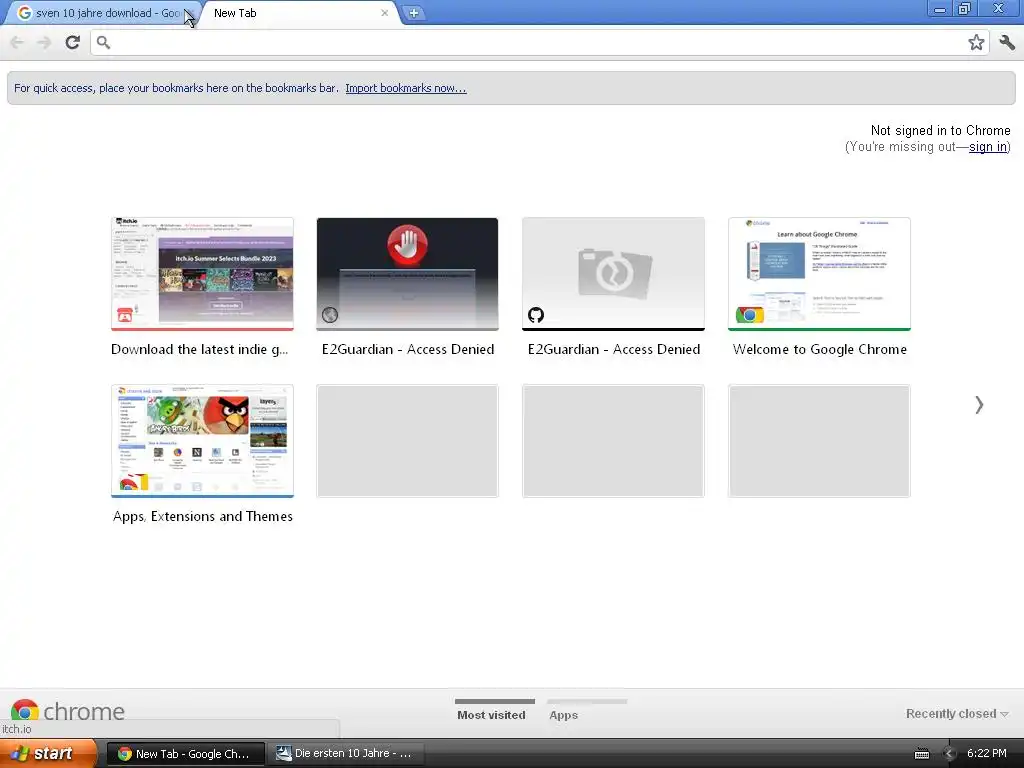The image size is (1024, 768).
Task: Open the itch.io indie games thumbnail
Action: click(x=202, y=274)
